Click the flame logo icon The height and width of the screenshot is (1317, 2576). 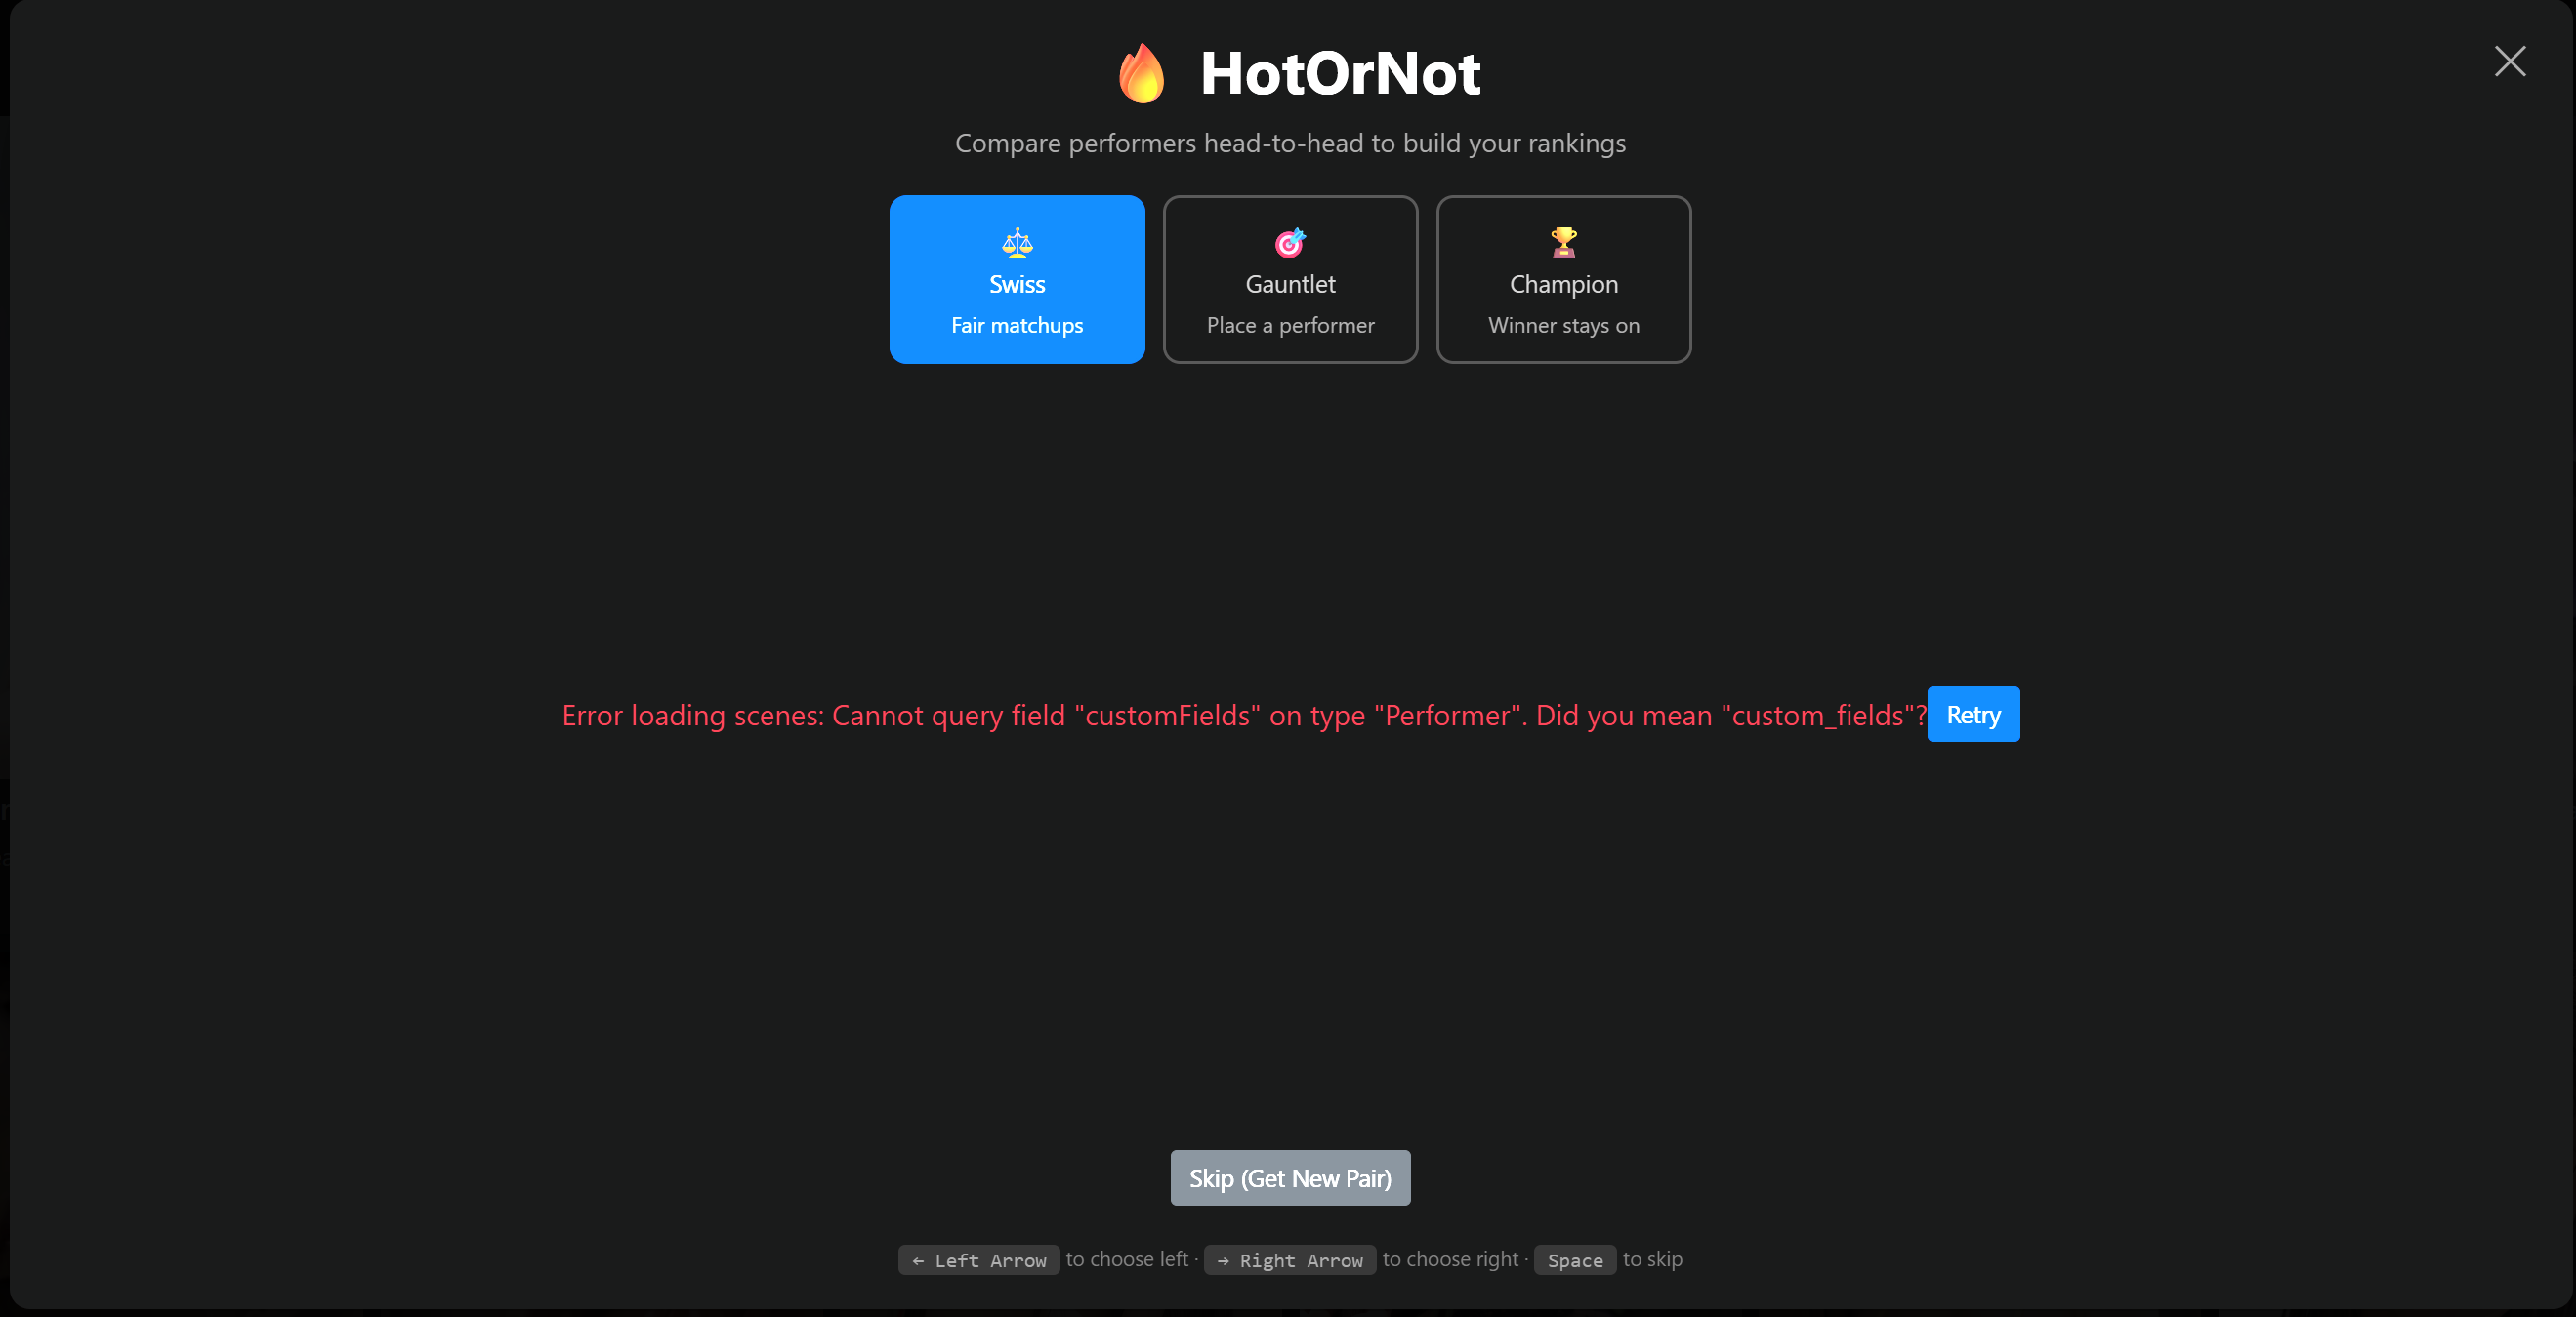coord(1142,73)
